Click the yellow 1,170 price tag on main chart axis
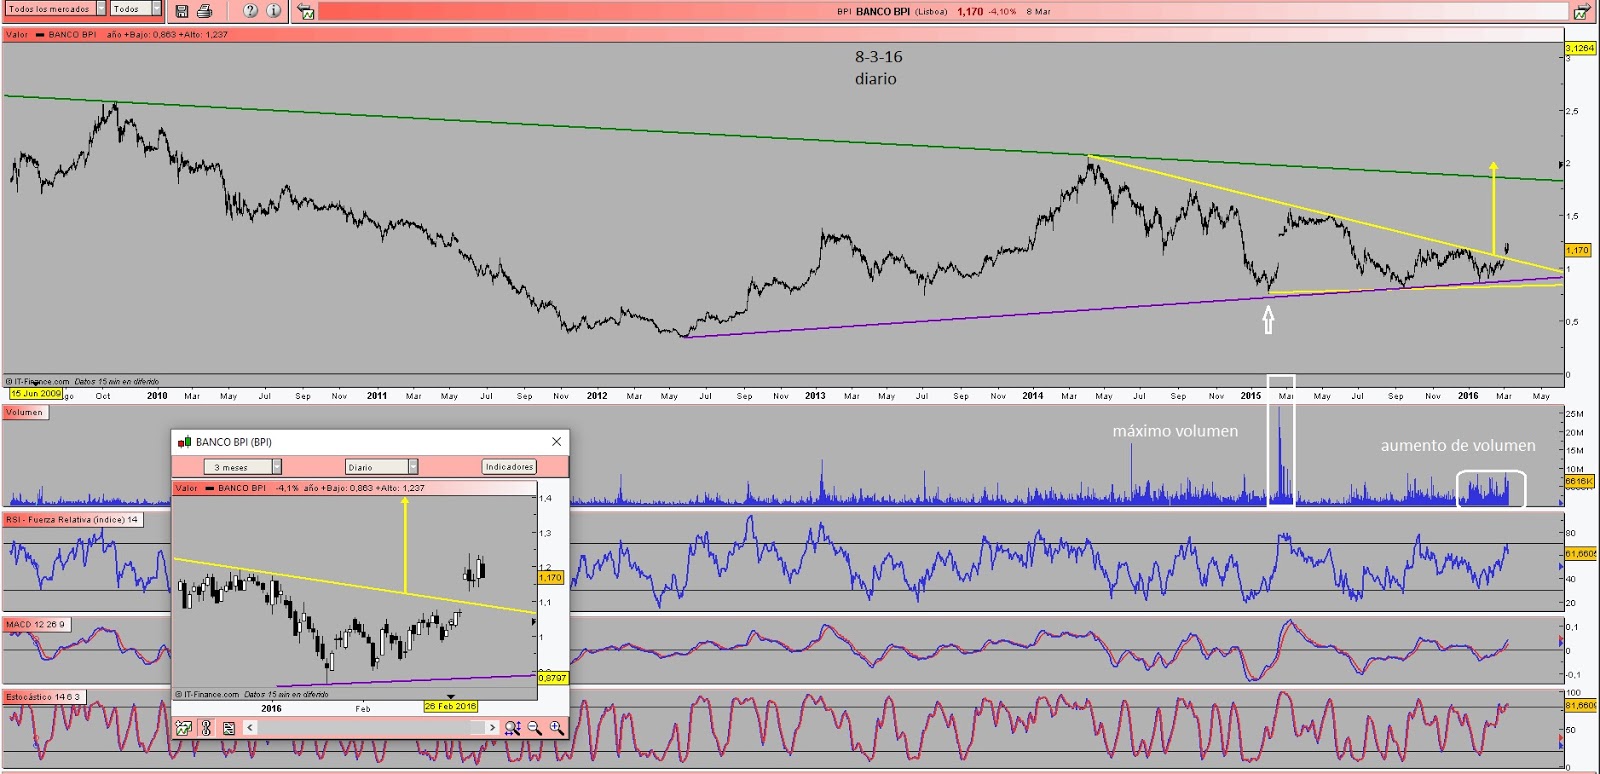Screen dimensions: 1600x774 click(x=1577, y=250)
